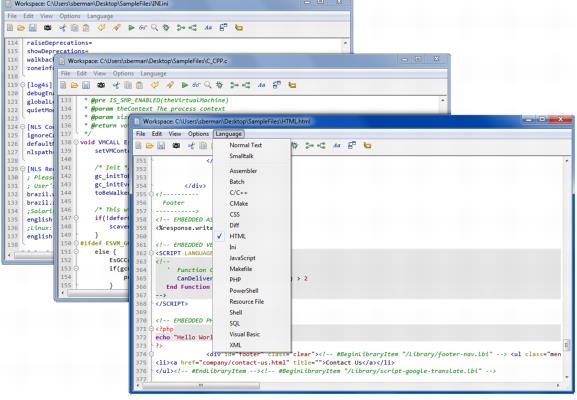Click the open folder icon in the INI.ini window toolbar
The width and height of the screenshot is (577, 400).
[21, 28]
